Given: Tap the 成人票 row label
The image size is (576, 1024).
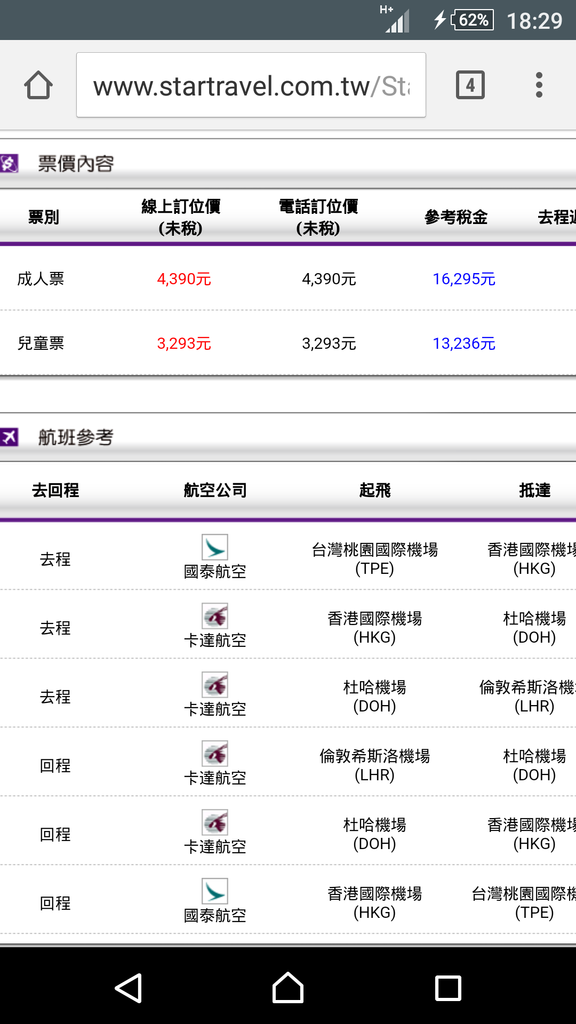Looking at the screenshot, I should pyautogui.click(x=40, y=280).
